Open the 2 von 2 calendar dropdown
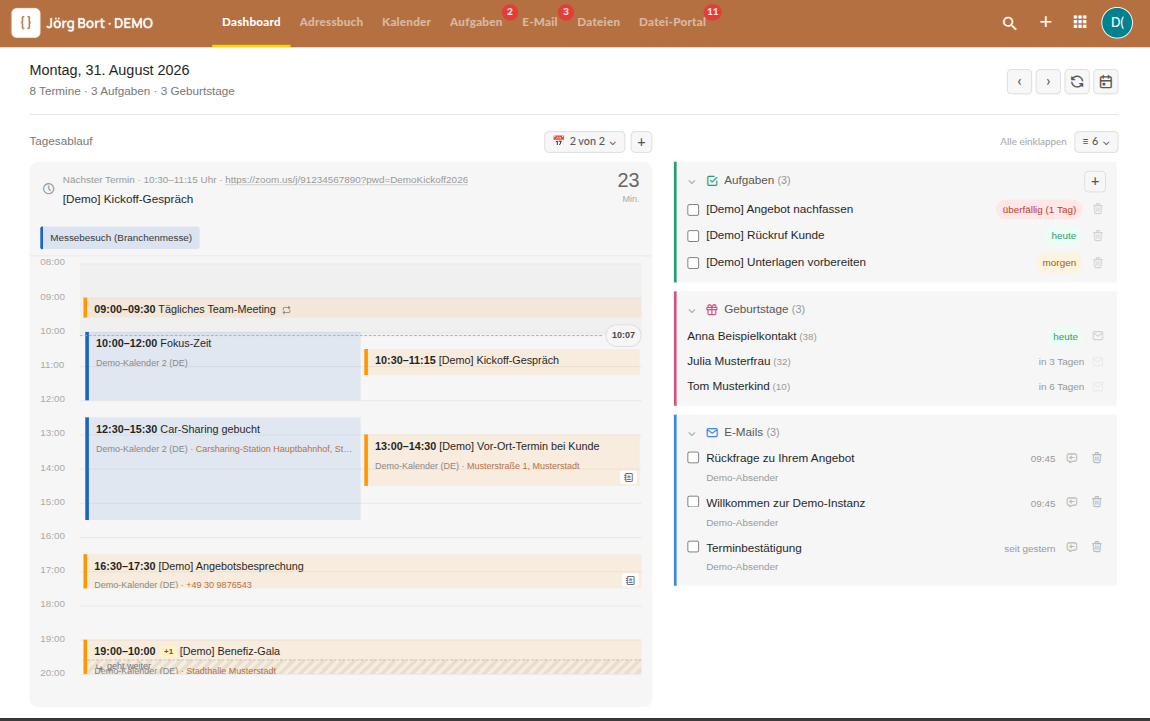The height and width of the screenshot is (721, 1150). [585, 142]
